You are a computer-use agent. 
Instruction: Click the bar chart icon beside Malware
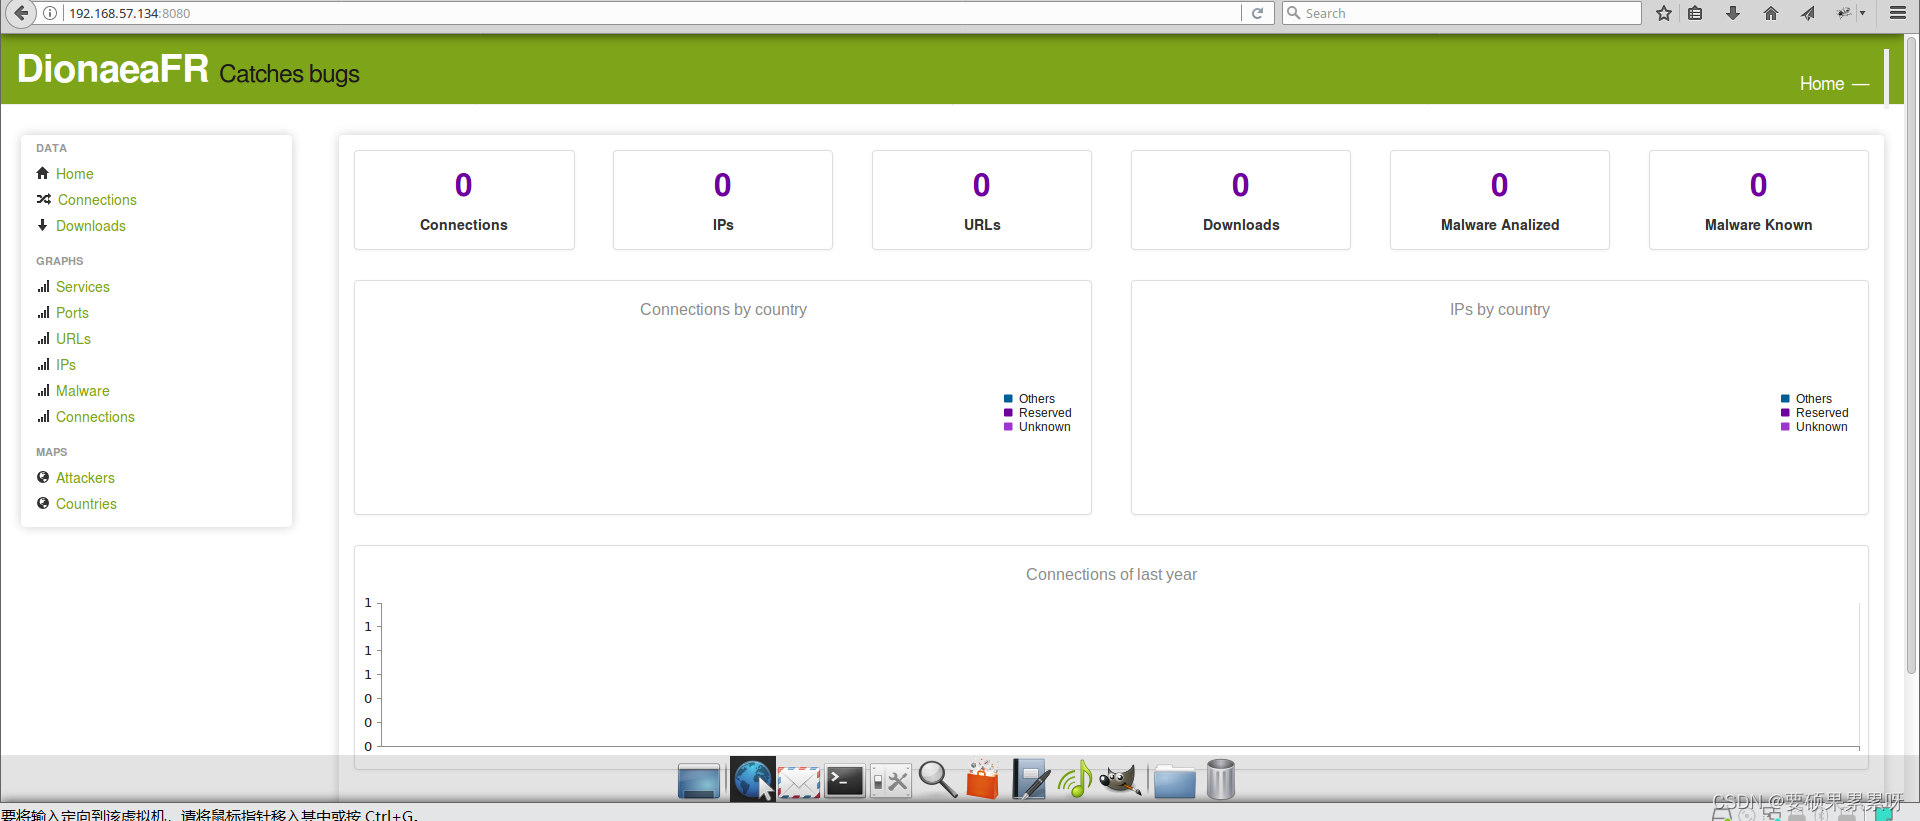[43, 391]
